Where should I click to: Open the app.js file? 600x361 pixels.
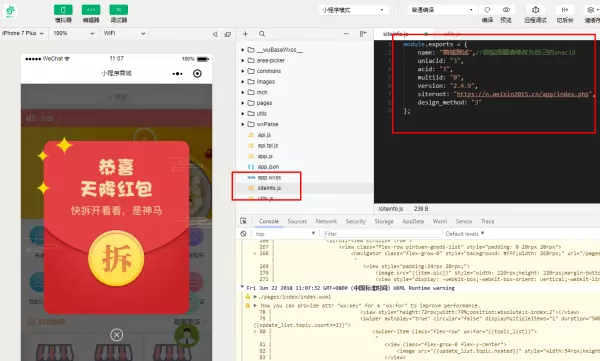point(265,156)
